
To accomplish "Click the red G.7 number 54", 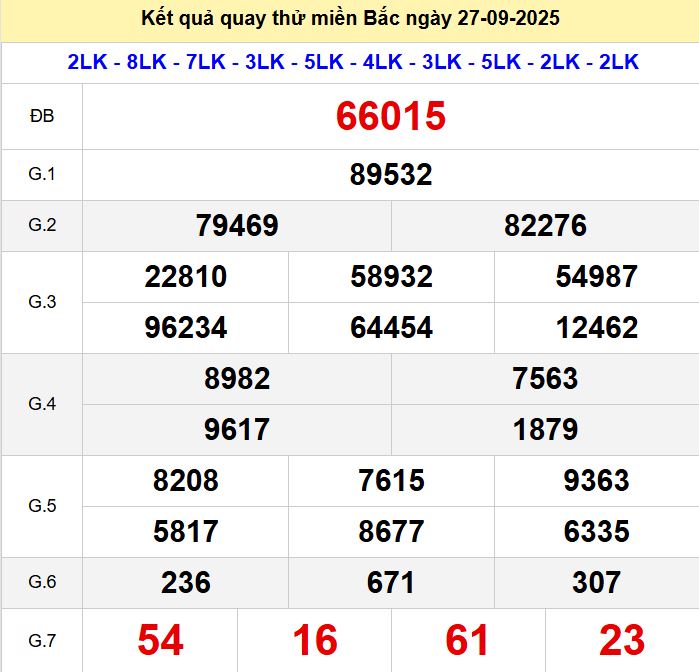I will pyautogui.click(x=160, y=640).
